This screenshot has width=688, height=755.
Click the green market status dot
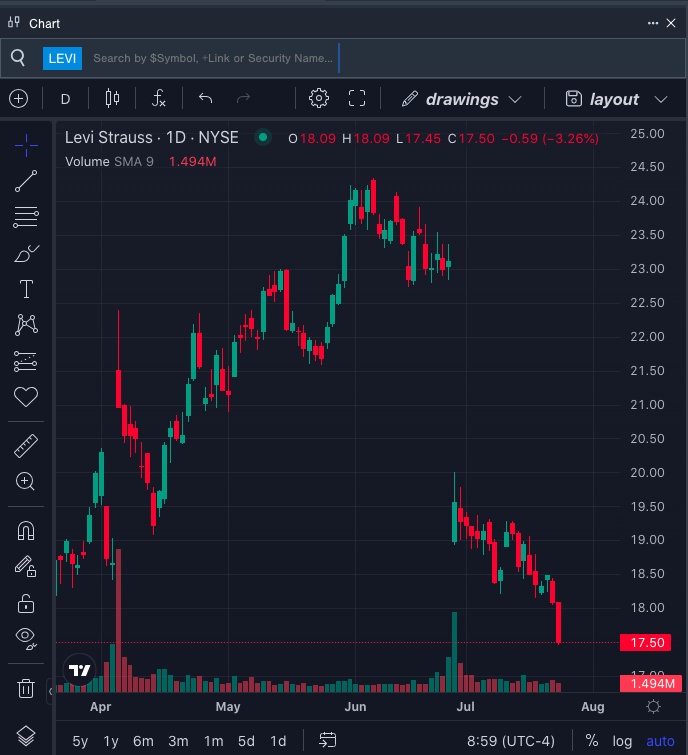click(x=263, y=137)
